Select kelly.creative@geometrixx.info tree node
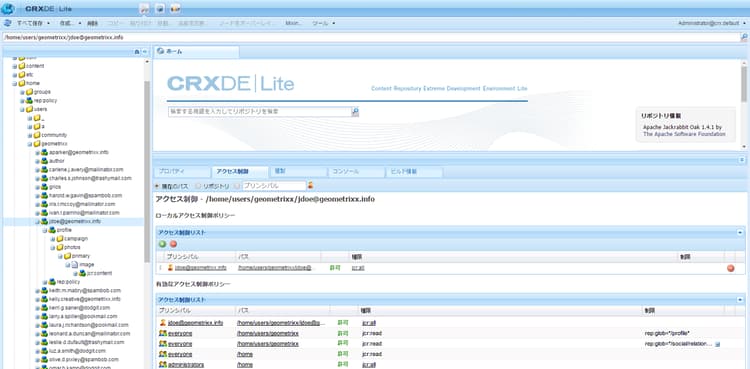Image resolution: width=750 pixels, height=369 pixels. coord(84,299)
